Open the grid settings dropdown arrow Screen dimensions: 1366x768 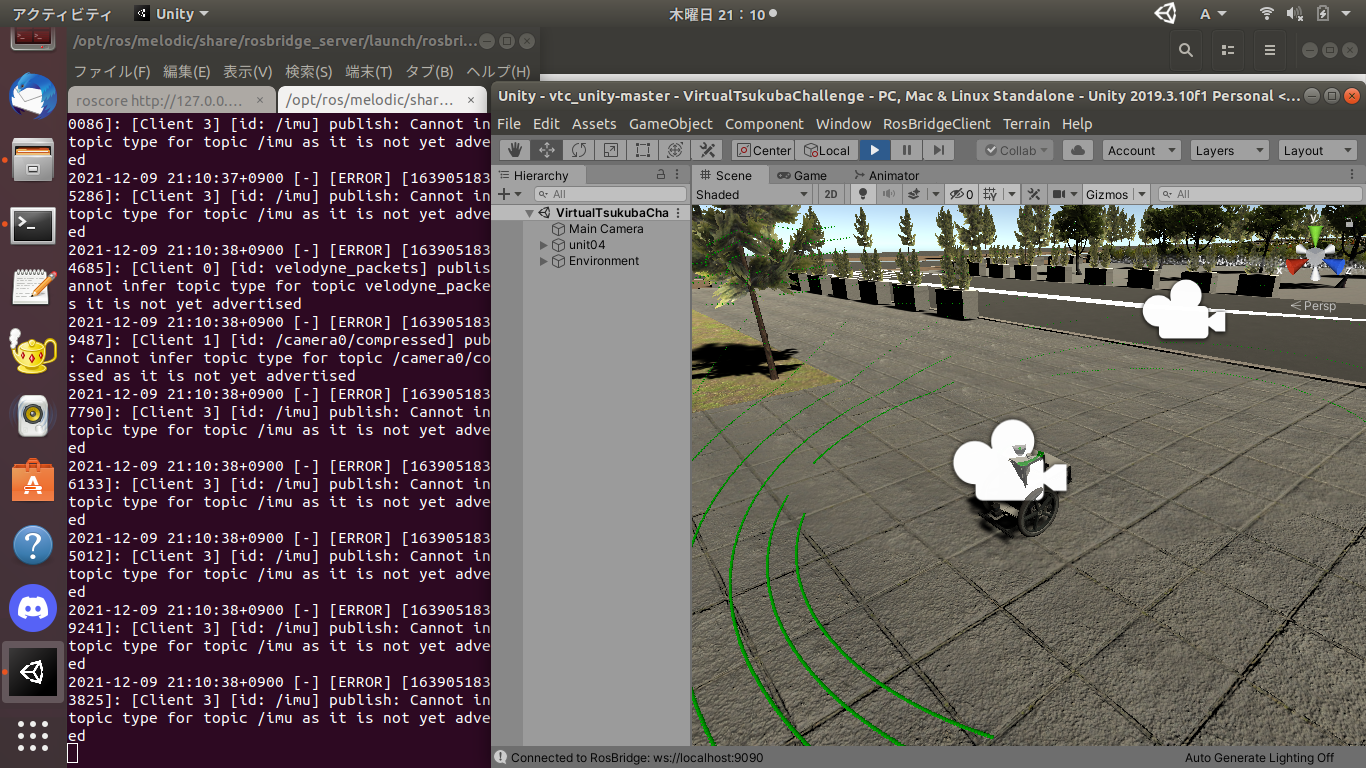pyautogui.click(x=1011, y=194)
